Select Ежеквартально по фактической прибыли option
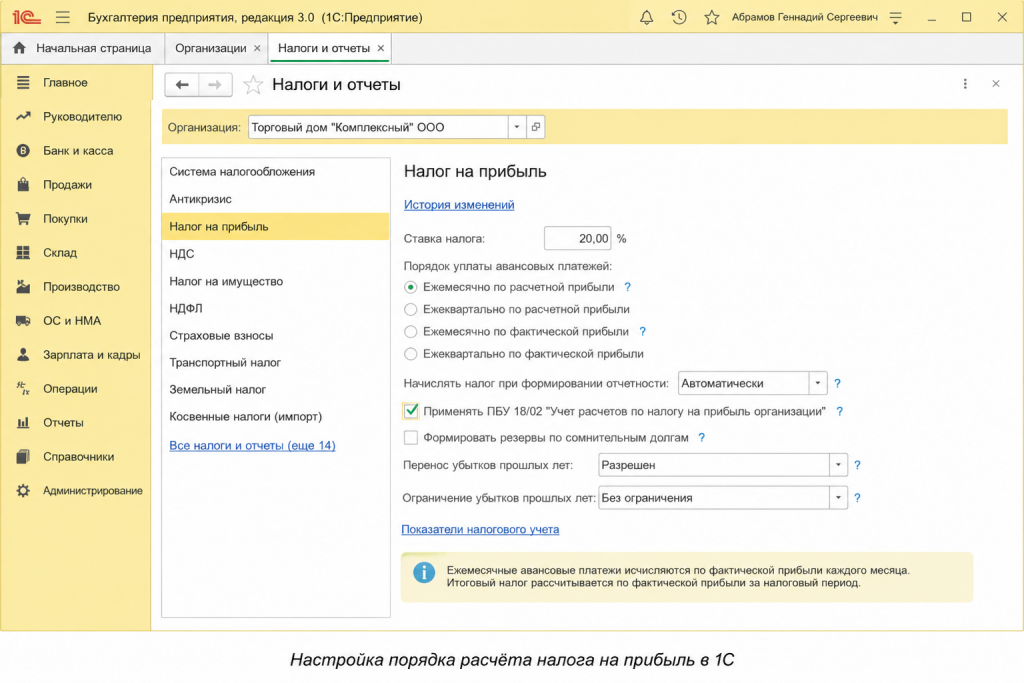 click(411, 354)
